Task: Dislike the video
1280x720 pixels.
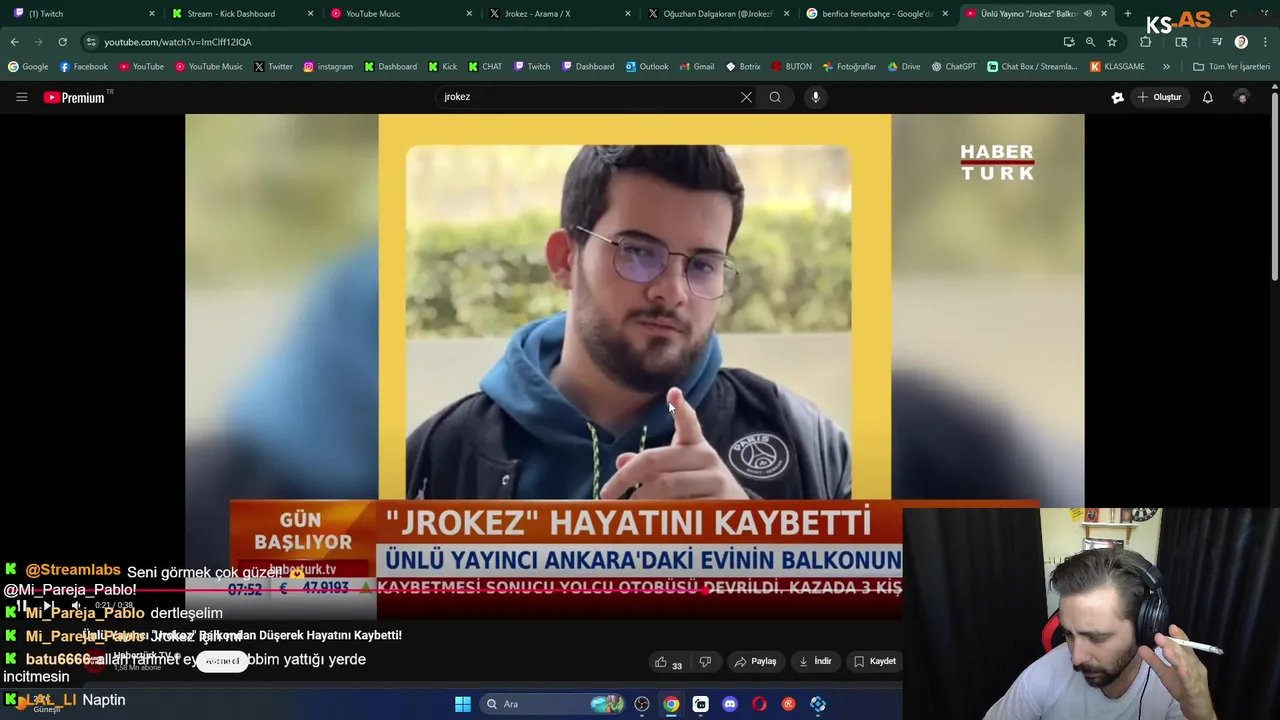Action: pyautogui.click(x=705, y=662)
